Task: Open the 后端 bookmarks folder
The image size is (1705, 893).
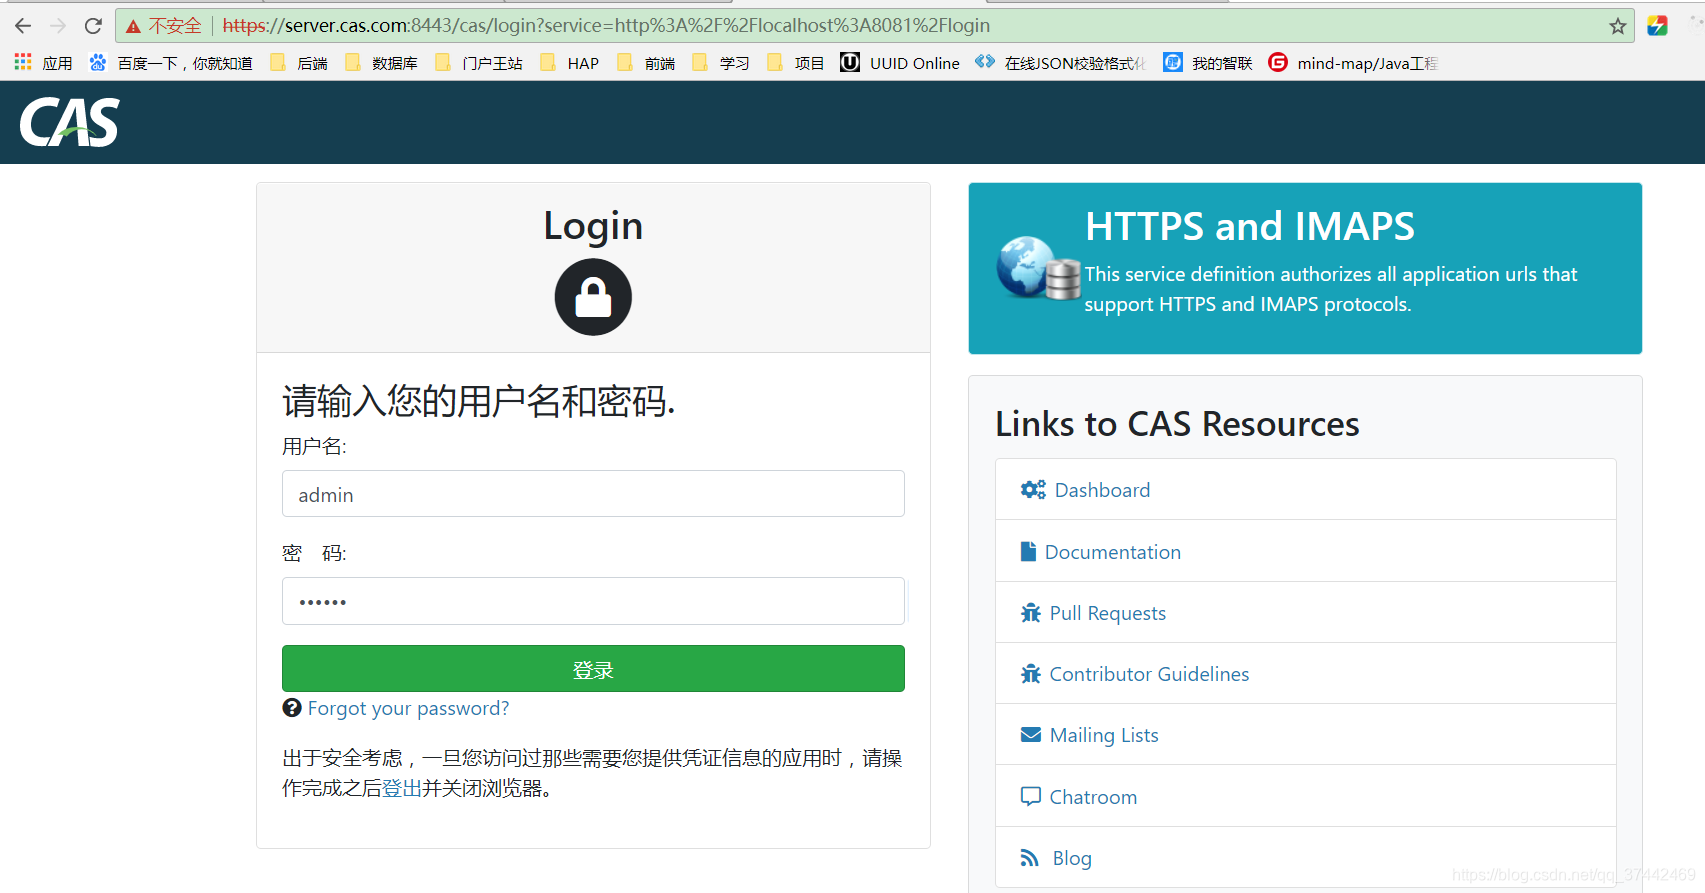Action: [299, 63]
